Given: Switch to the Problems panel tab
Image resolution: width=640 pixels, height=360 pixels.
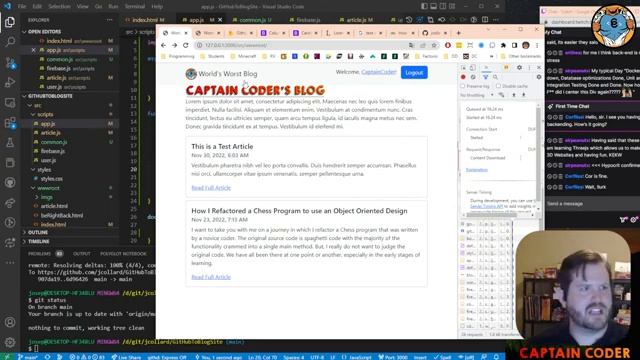Looking at the screenshot, I should [x=39, y=253].
